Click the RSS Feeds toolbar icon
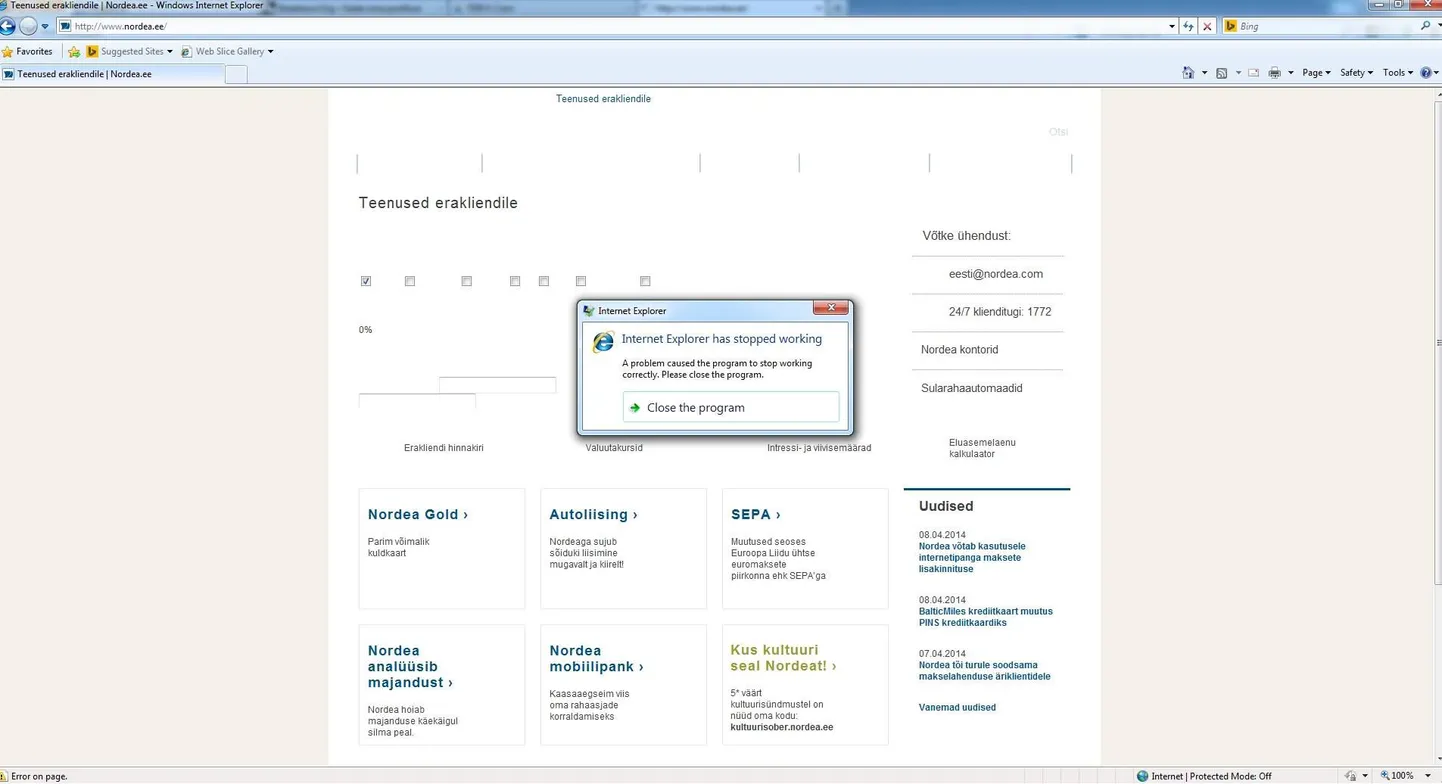 click(x=1221, y=73)
